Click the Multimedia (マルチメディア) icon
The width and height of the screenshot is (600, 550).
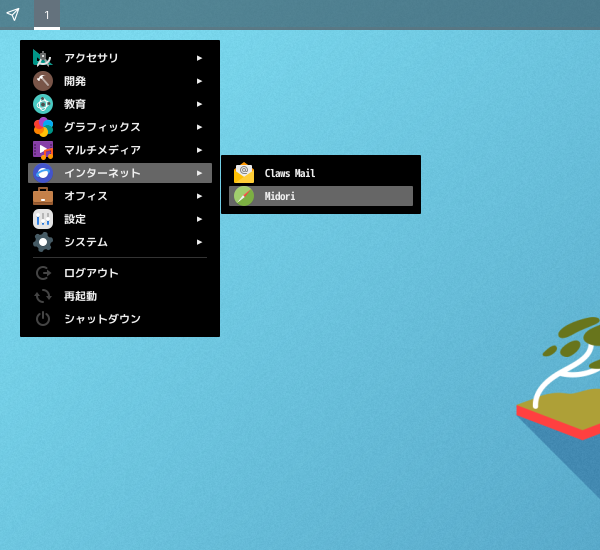(x=43, y=150)
